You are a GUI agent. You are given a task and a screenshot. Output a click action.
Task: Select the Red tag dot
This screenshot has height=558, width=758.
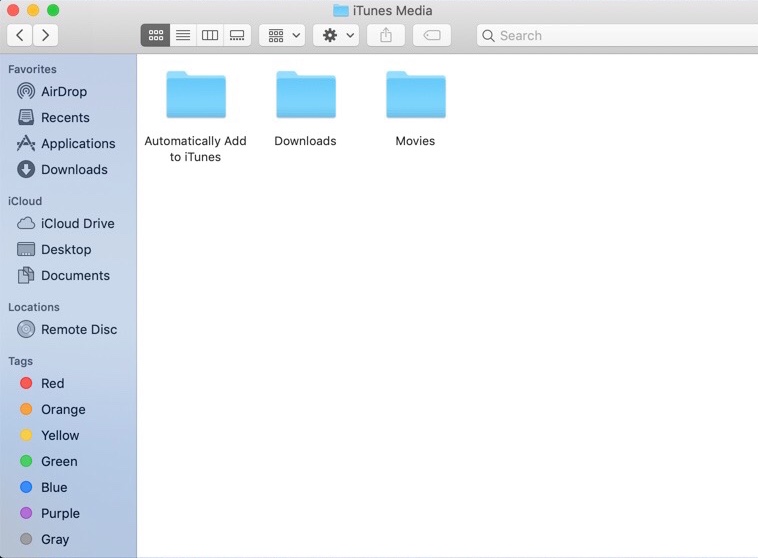[x=26, y=383]
